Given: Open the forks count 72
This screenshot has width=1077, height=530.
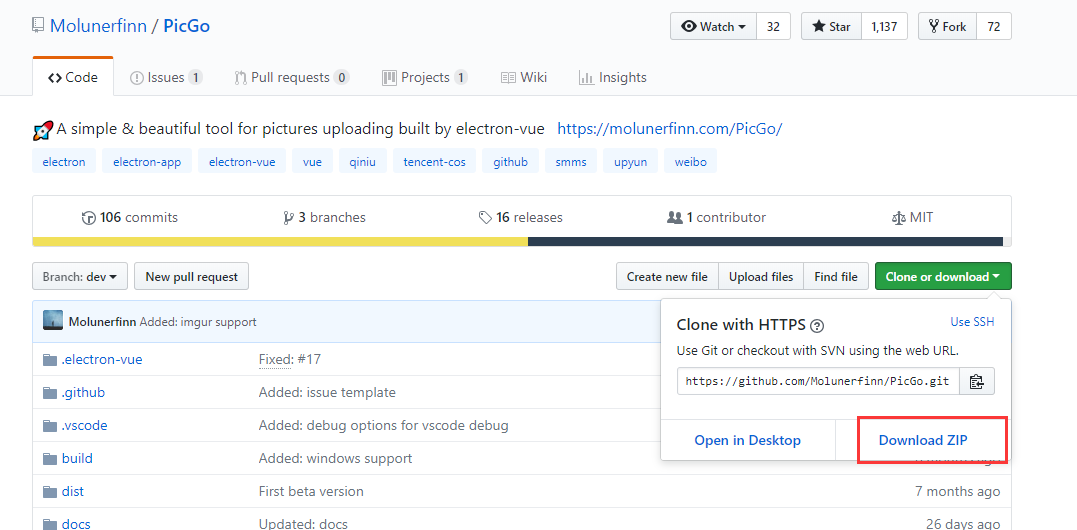Looking at the screenshot, I should coord(993,27).
